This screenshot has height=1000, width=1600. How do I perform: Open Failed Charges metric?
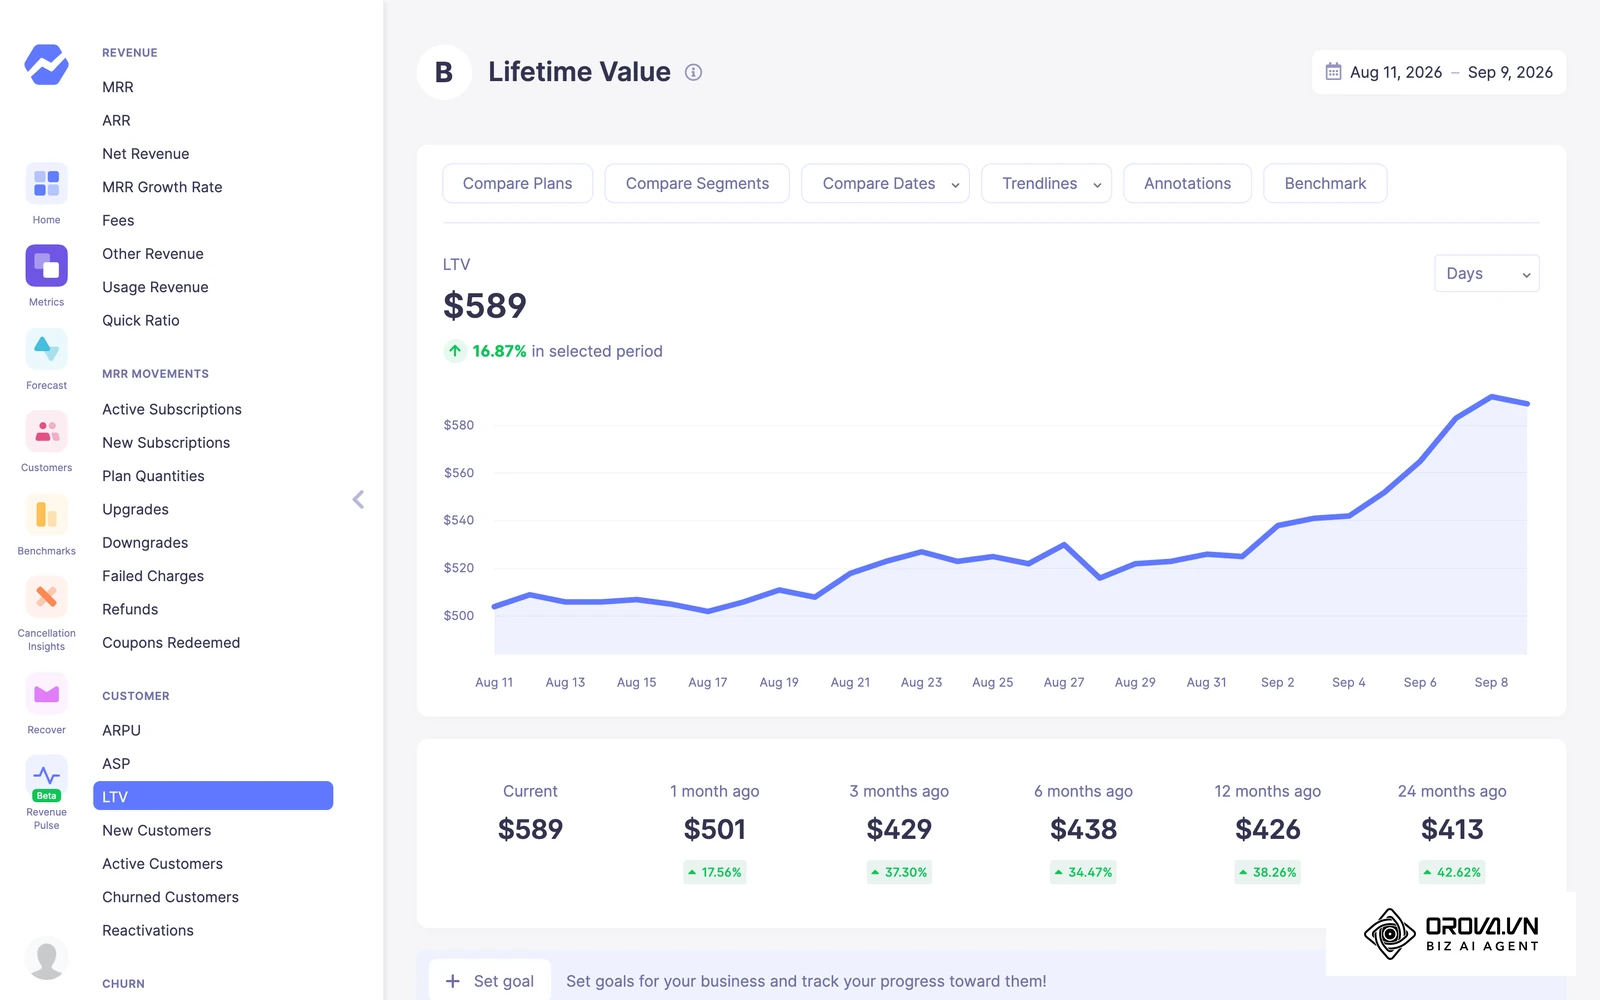pos(153,576)
